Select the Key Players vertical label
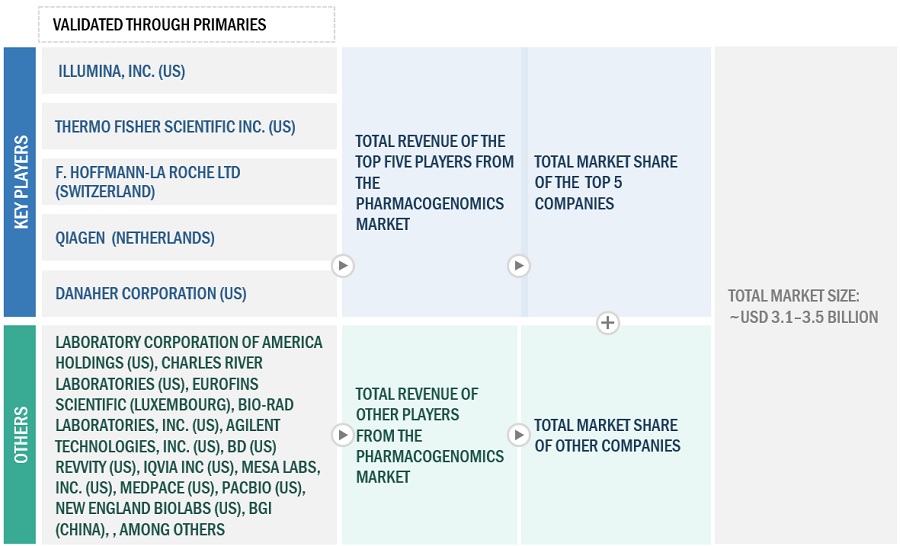This screenshot has width=900, height=546. click(20, 182)
